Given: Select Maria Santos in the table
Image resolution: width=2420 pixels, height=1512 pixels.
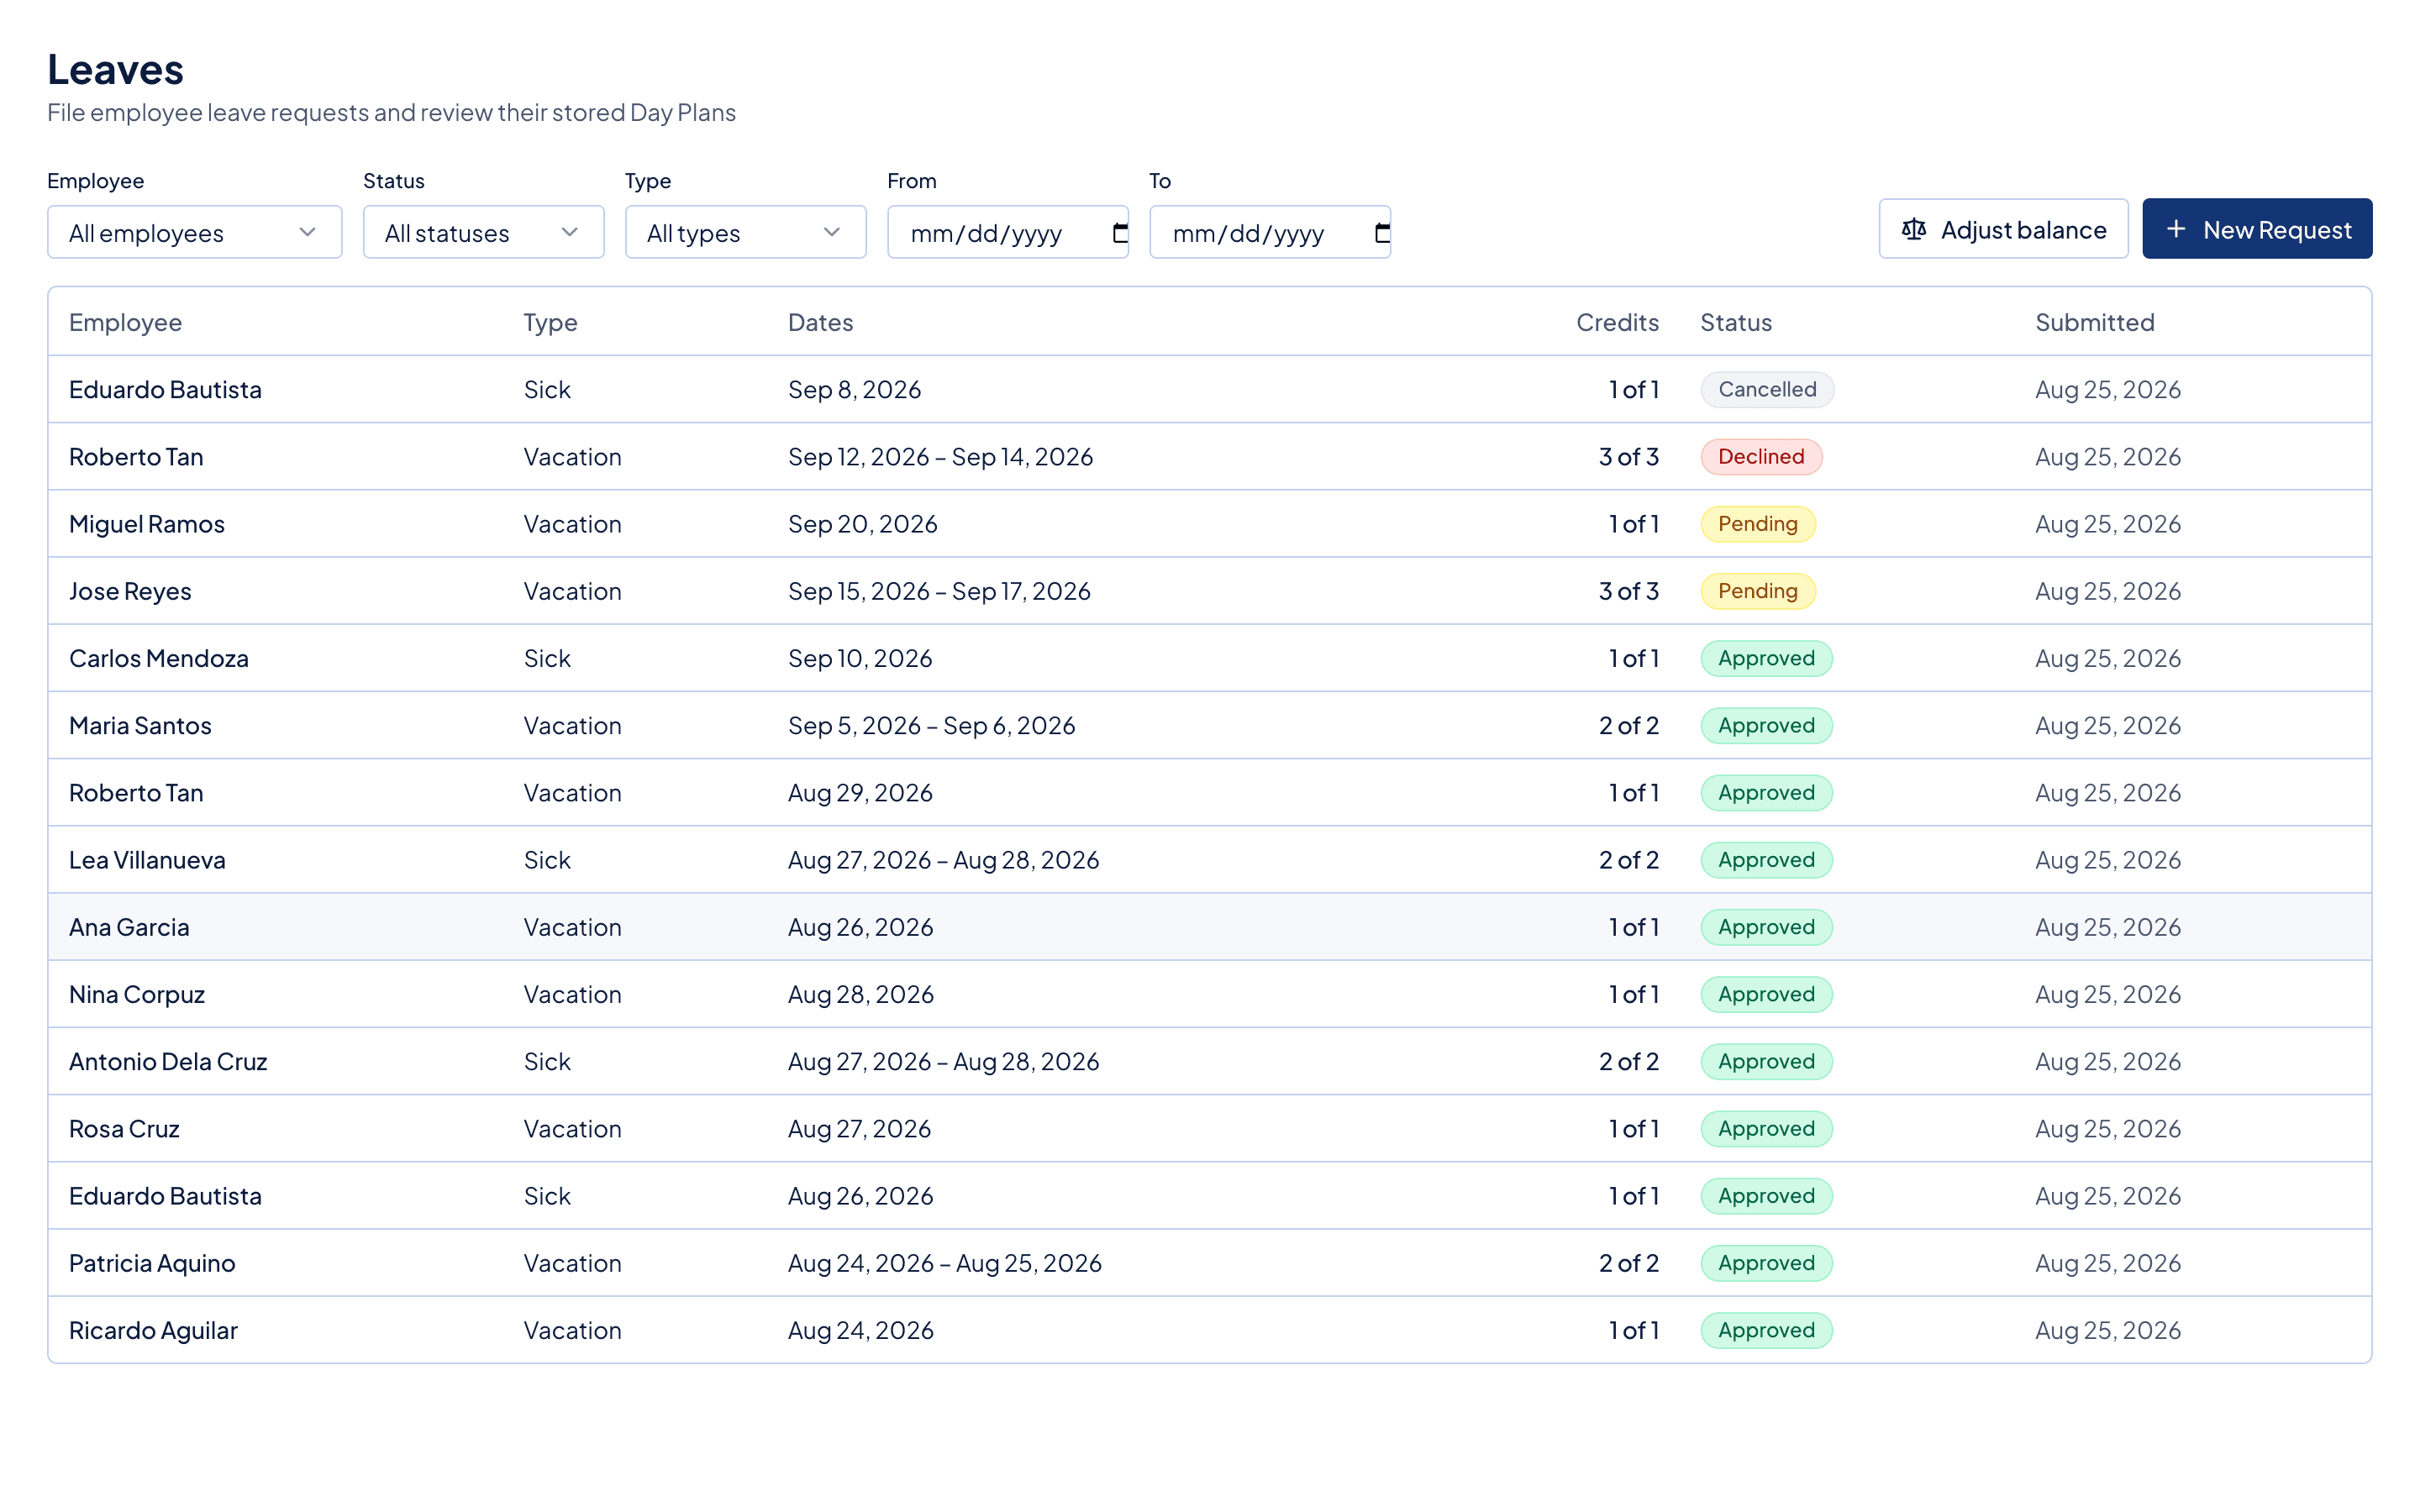Looking at the screenshot, I should click(140, 725).
